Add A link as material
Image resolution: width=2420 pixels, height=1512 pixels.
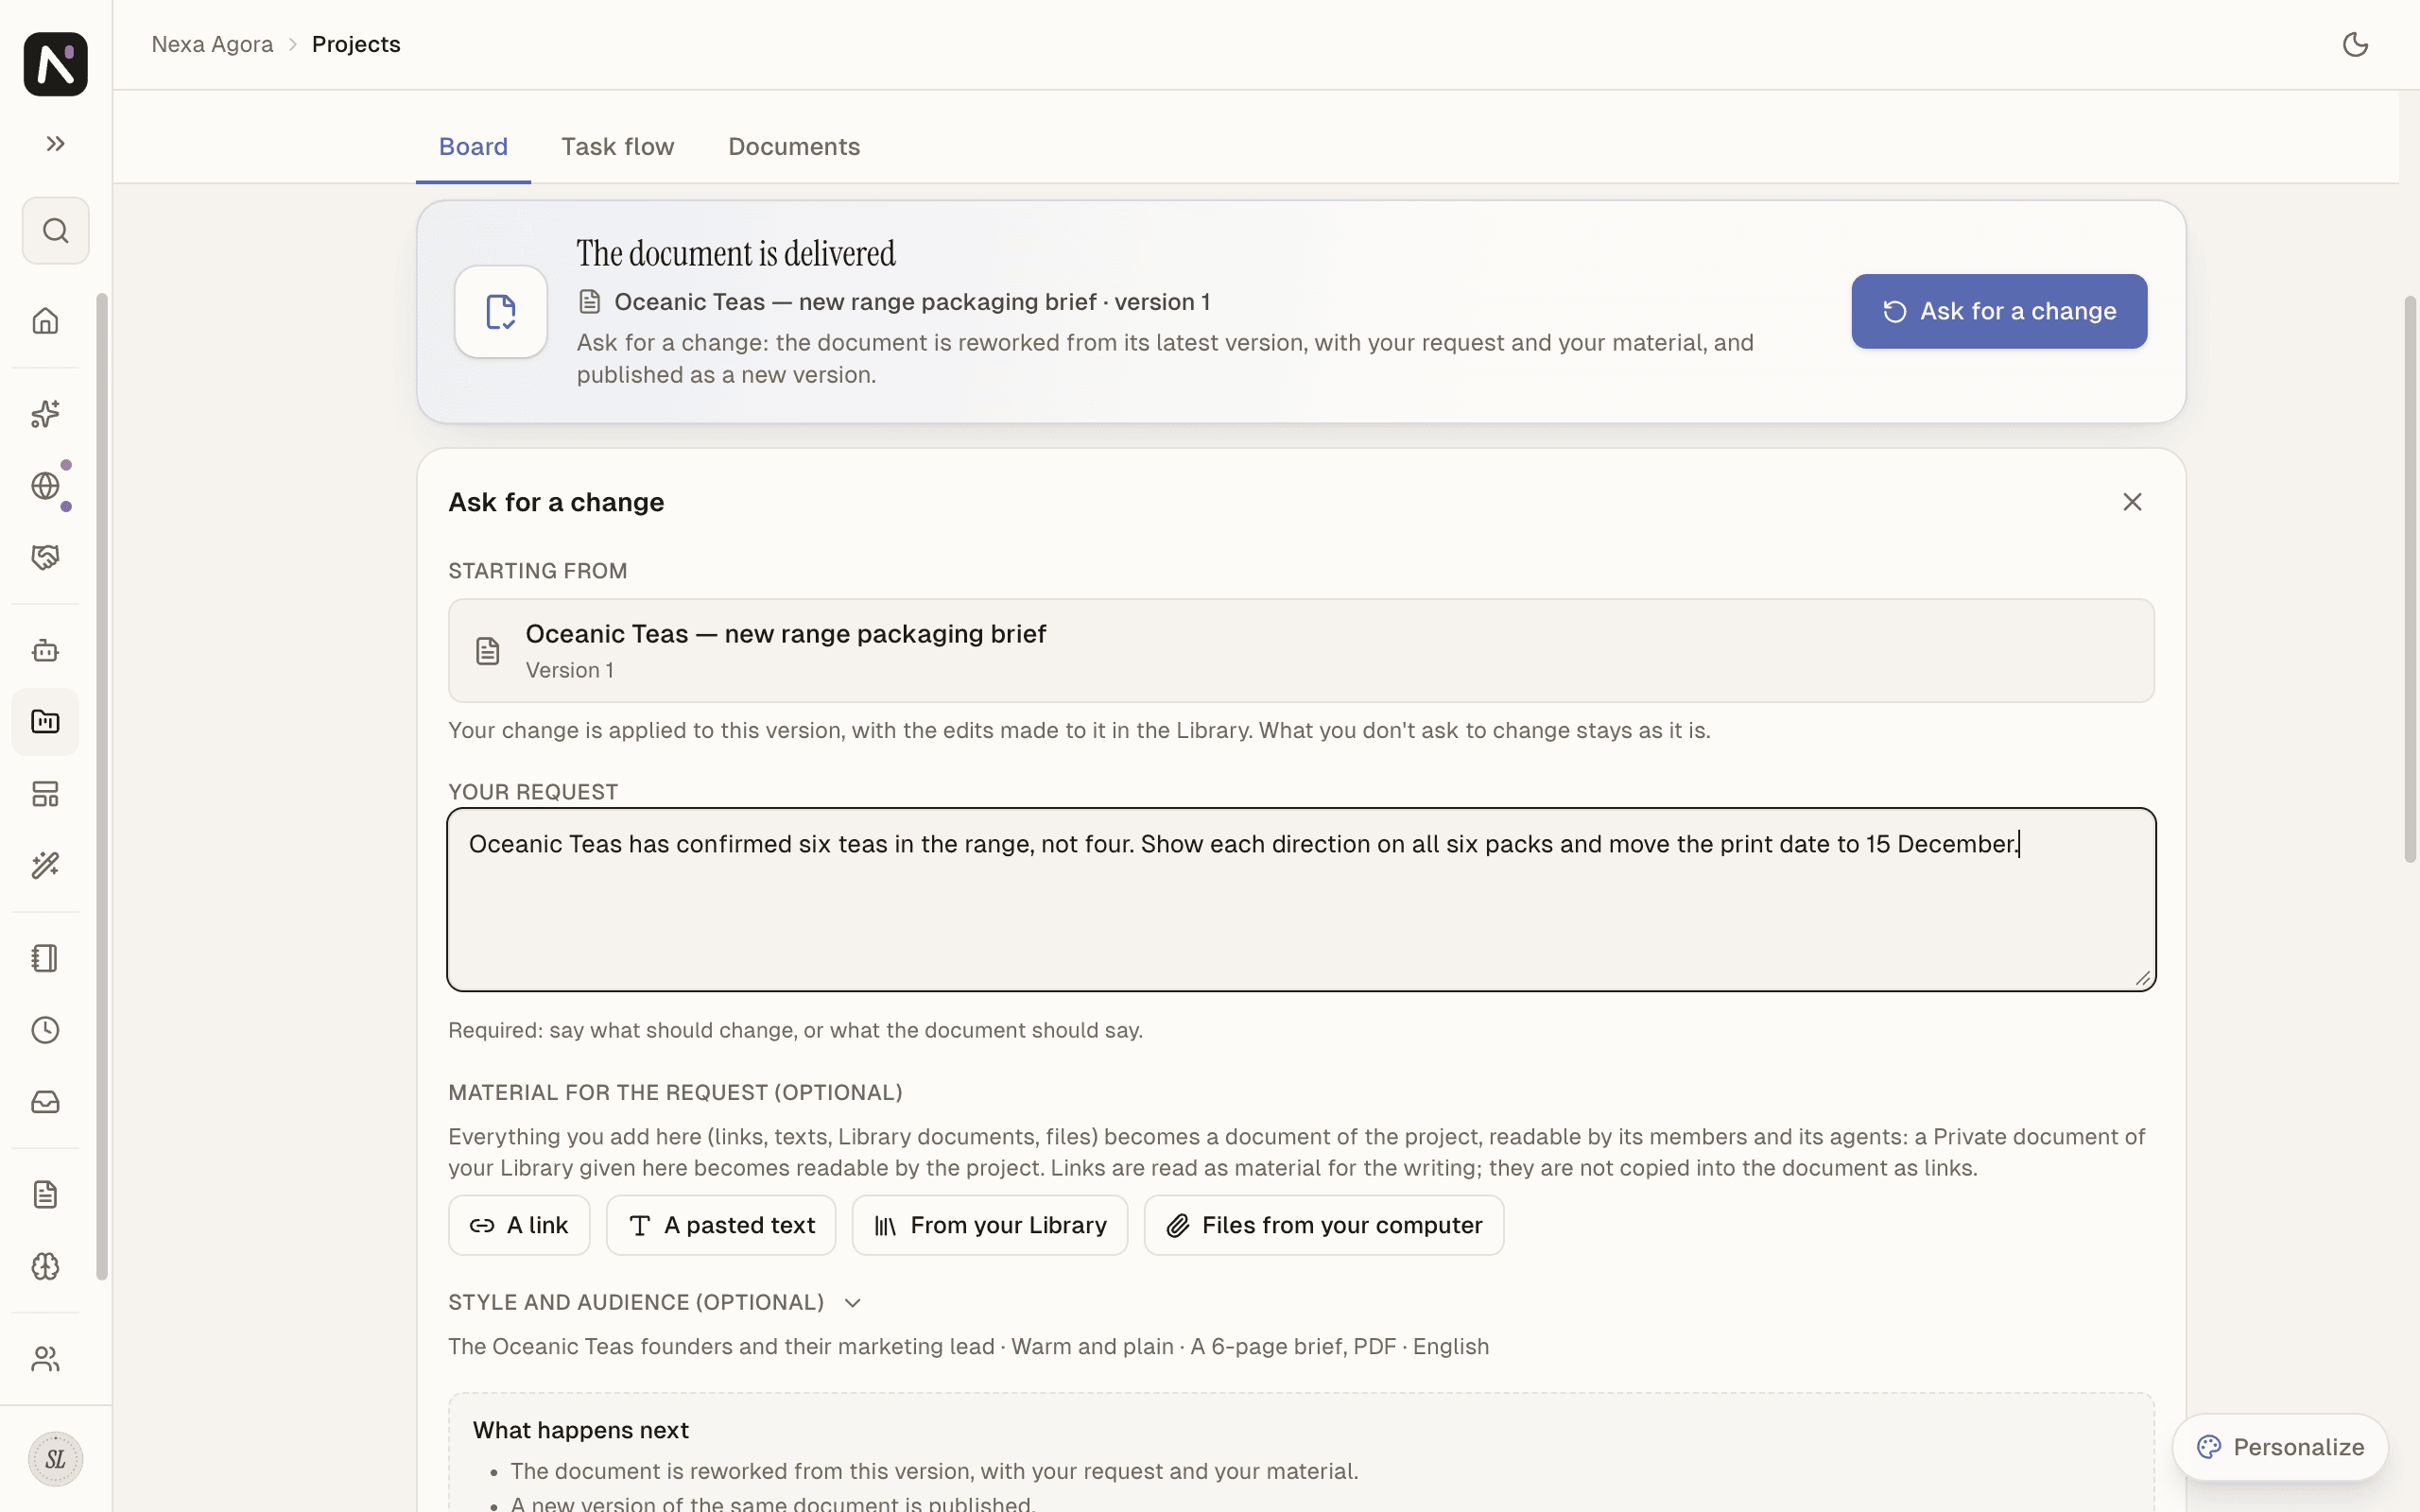tap(519, 1225)
